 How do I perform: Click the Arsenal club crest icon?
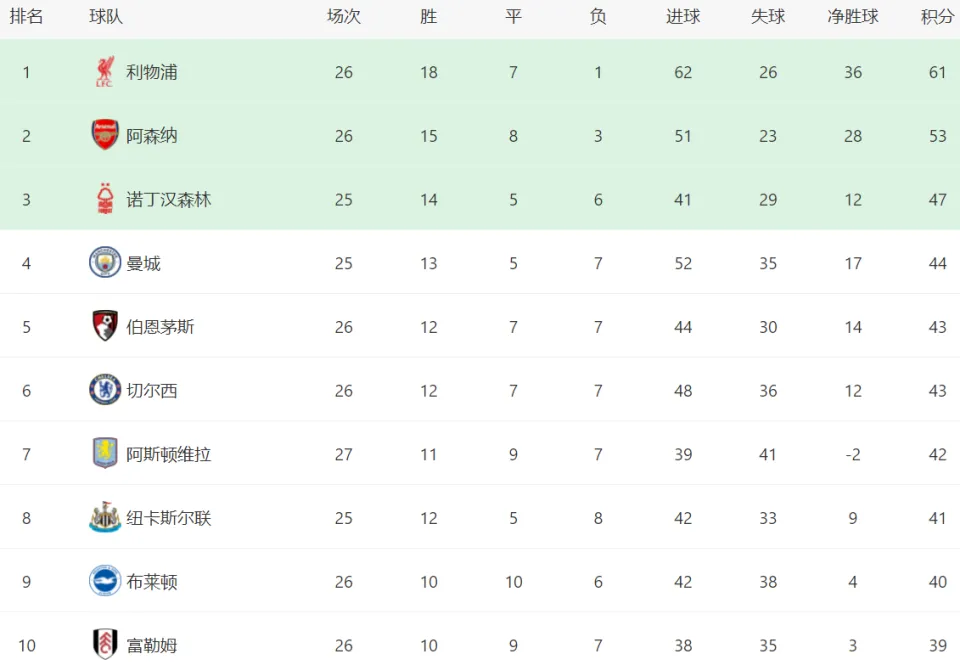(105, 135)
